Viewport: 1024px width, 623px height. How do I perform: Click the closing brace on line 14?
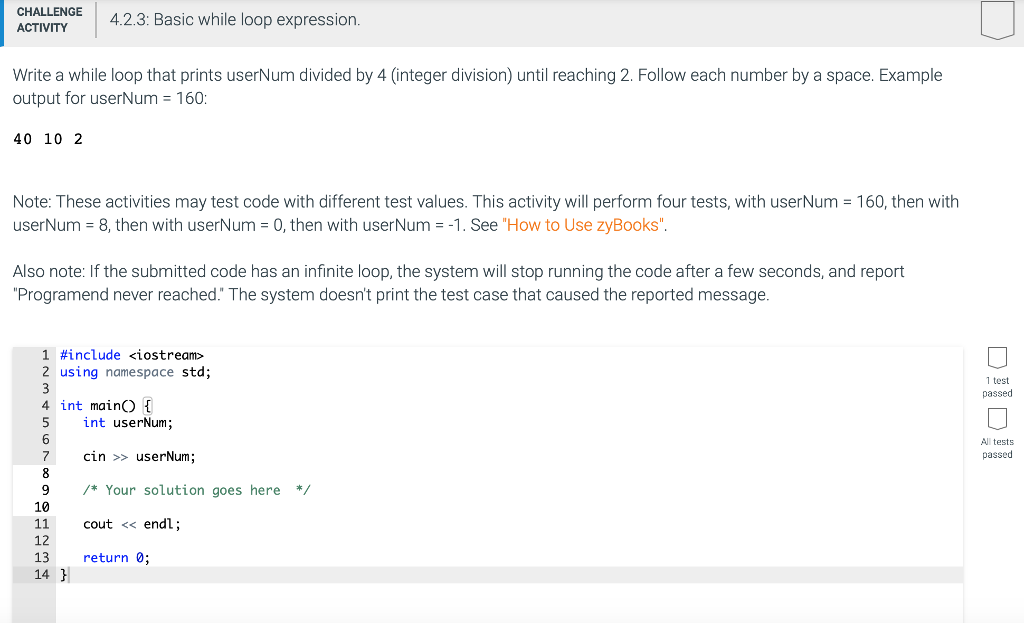[62, 574]
